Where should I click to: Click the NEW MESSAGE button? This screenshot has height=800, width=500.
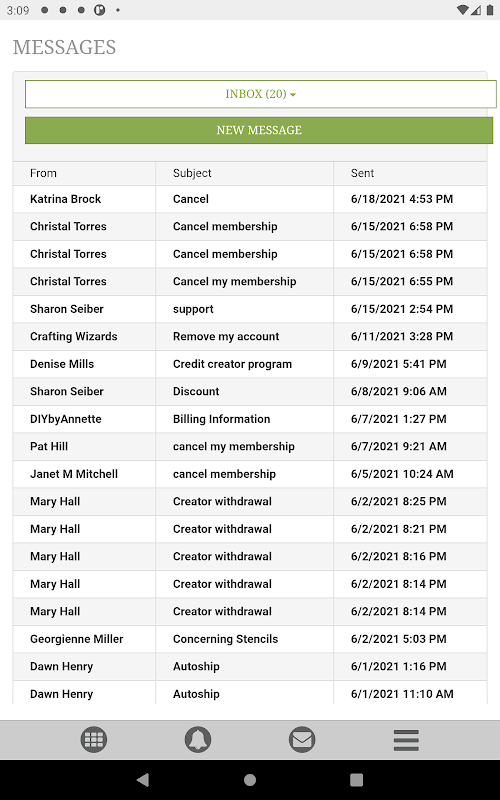pyautogui.click(x=259, y=130)
